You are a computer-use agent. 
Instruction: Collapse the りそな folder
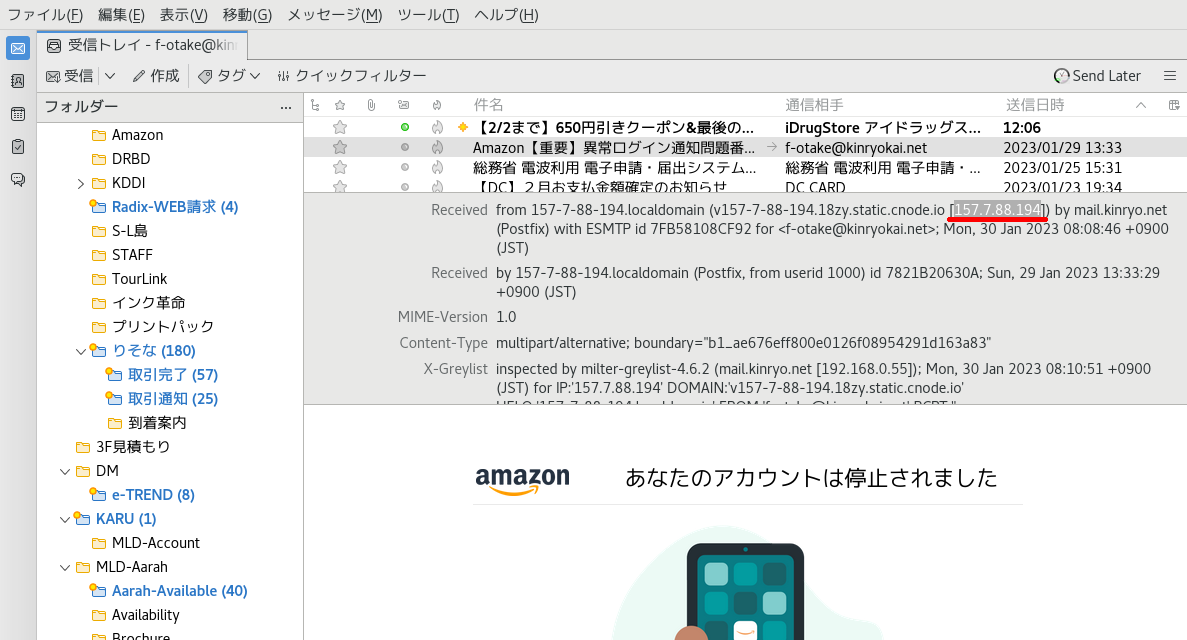click(81, 351)
